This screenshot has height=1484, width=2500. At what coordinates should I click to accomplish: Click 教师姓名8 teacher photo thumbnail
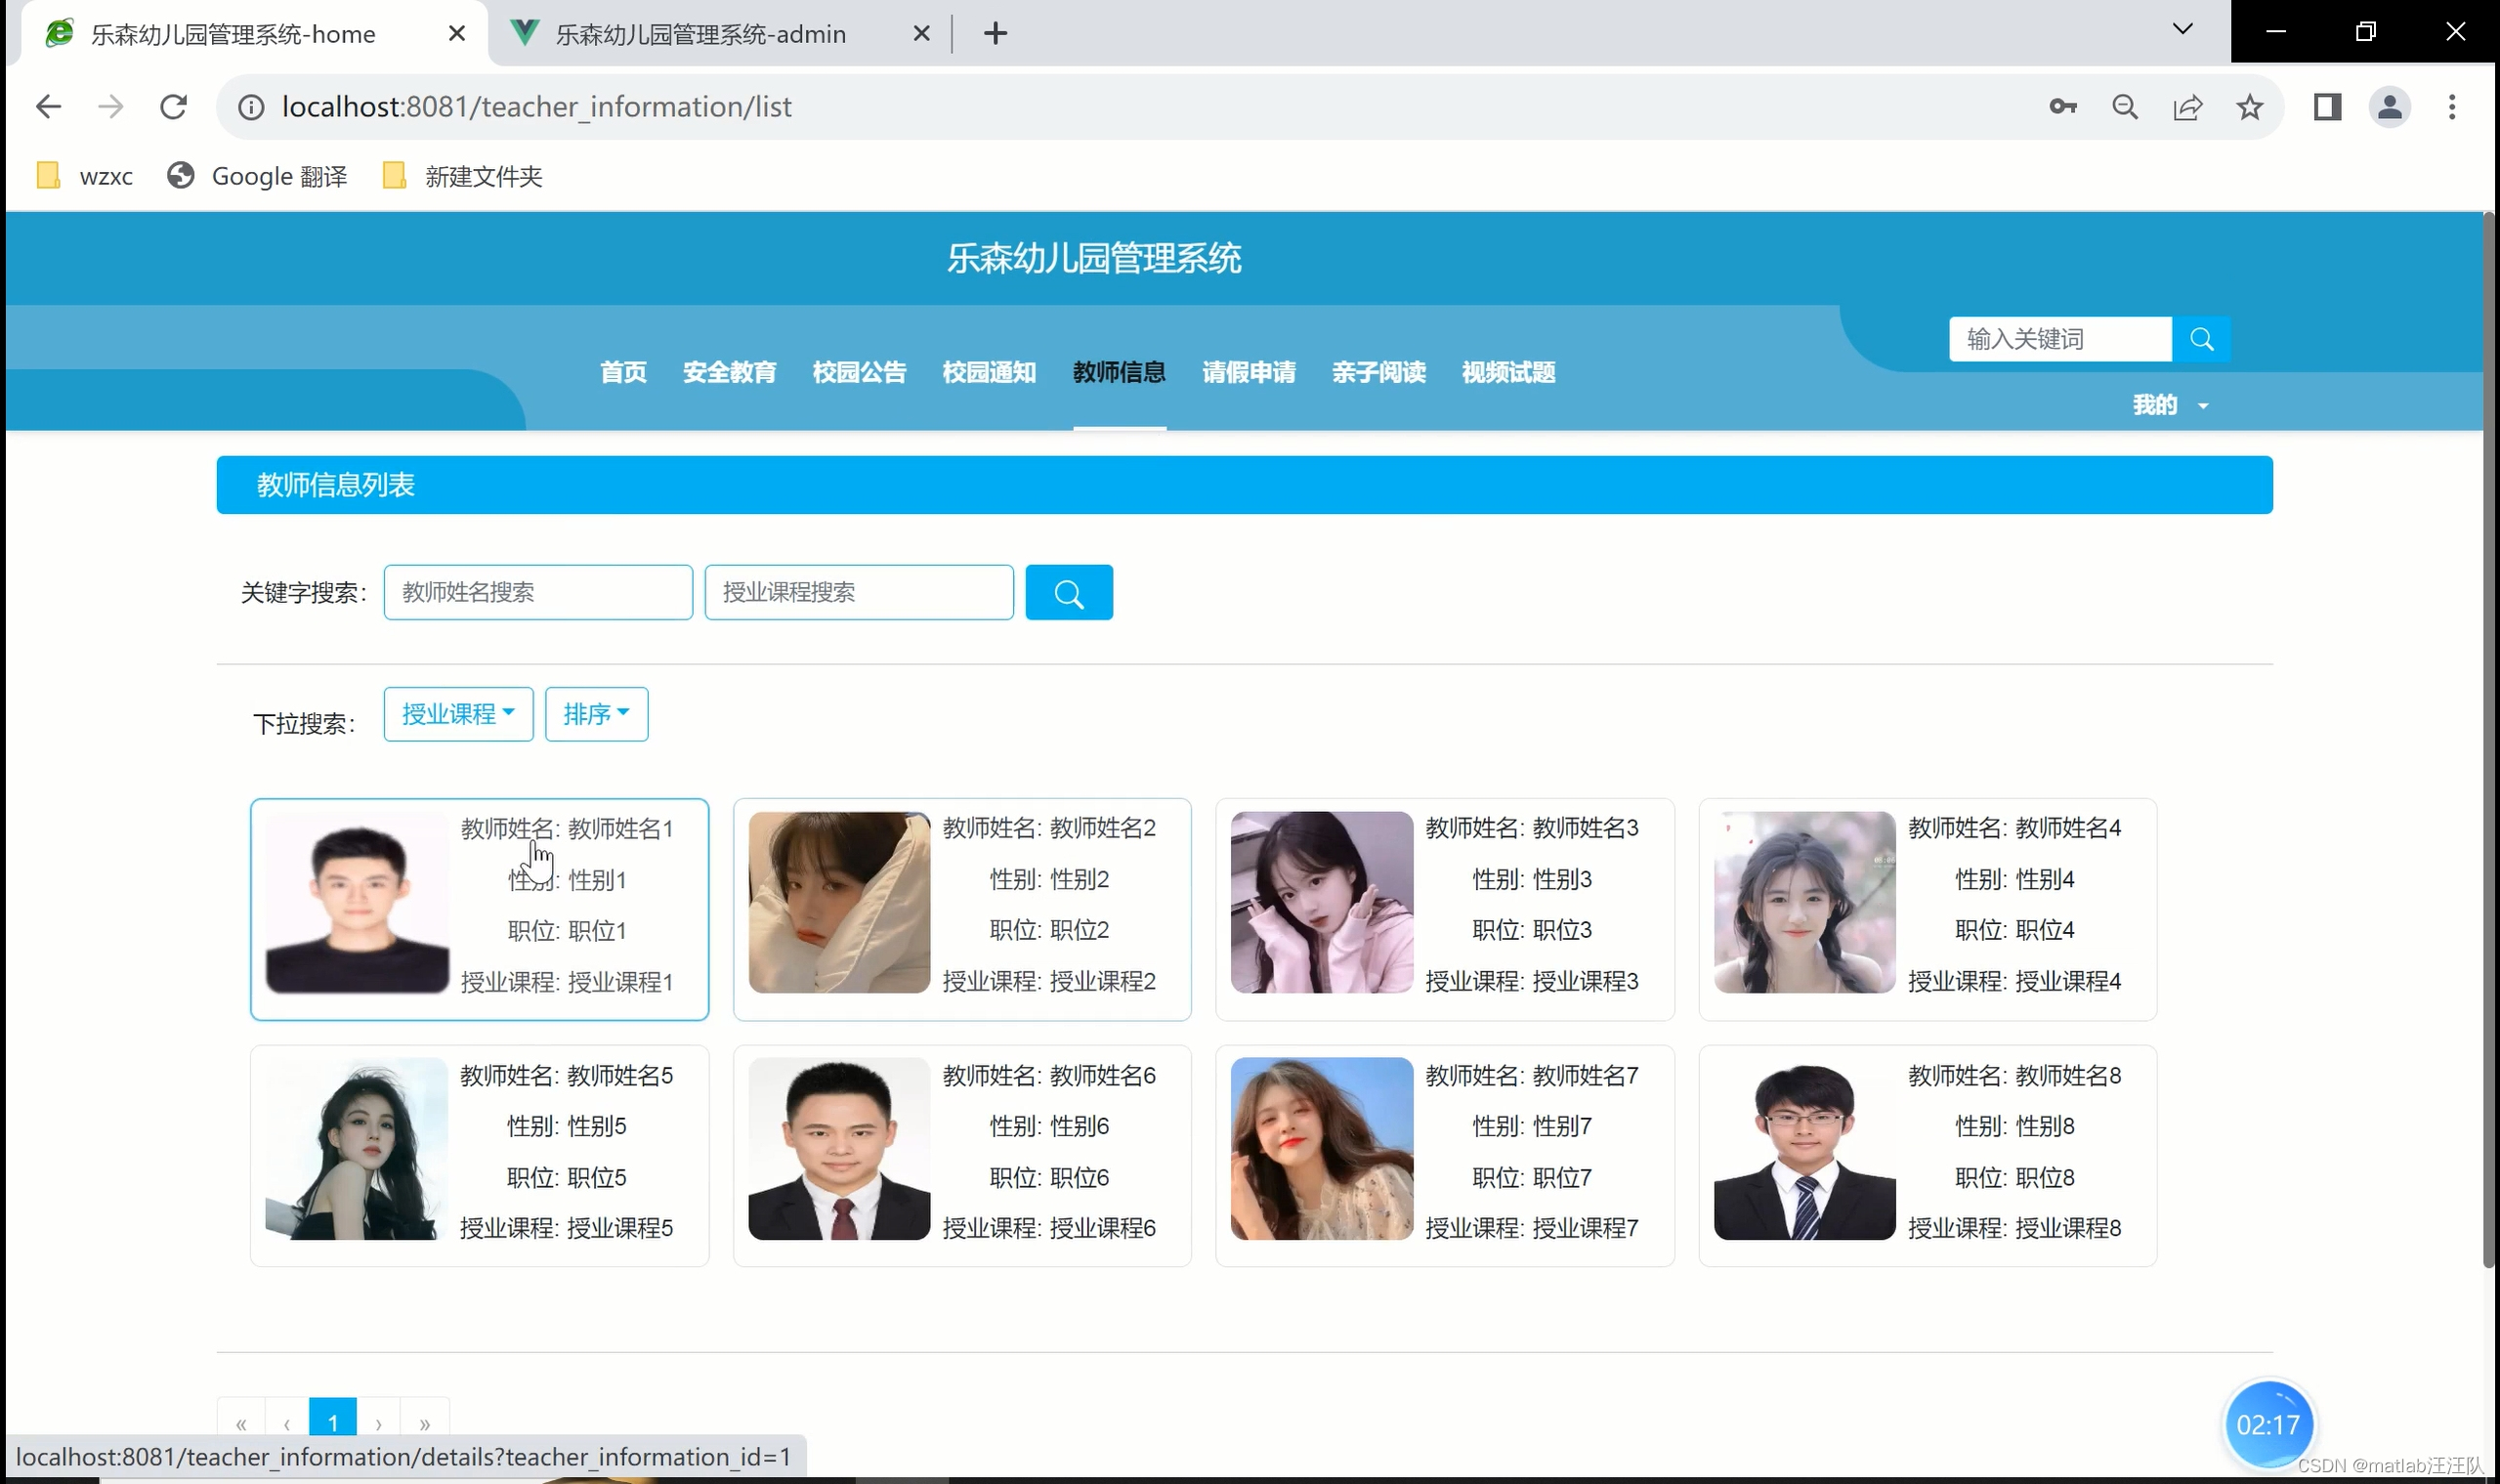pyautogui.click(x=1804, y=1149)
